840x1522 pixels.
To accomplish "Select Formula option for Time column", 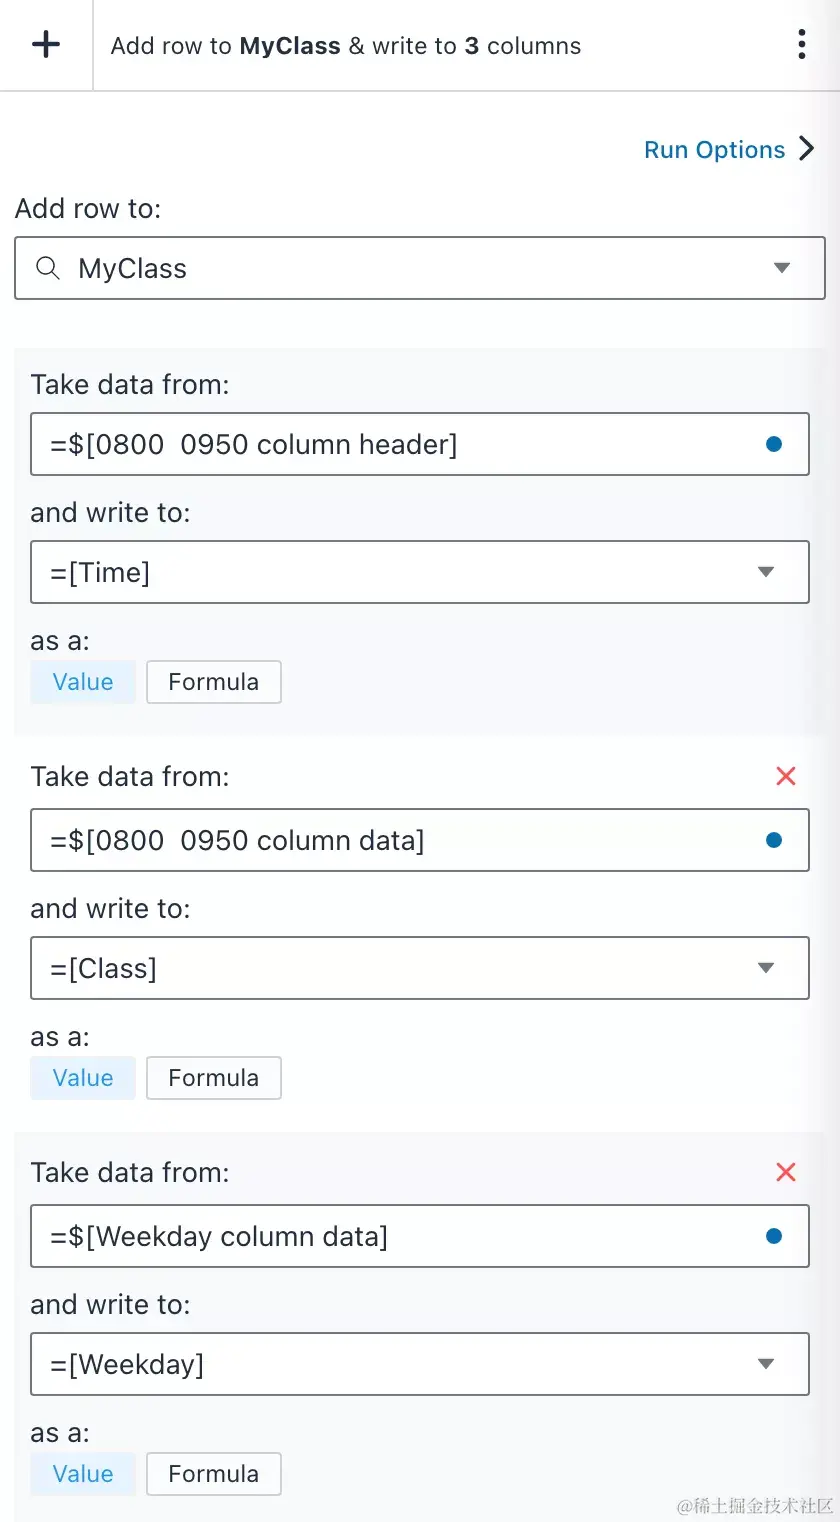I will (213, 682).
